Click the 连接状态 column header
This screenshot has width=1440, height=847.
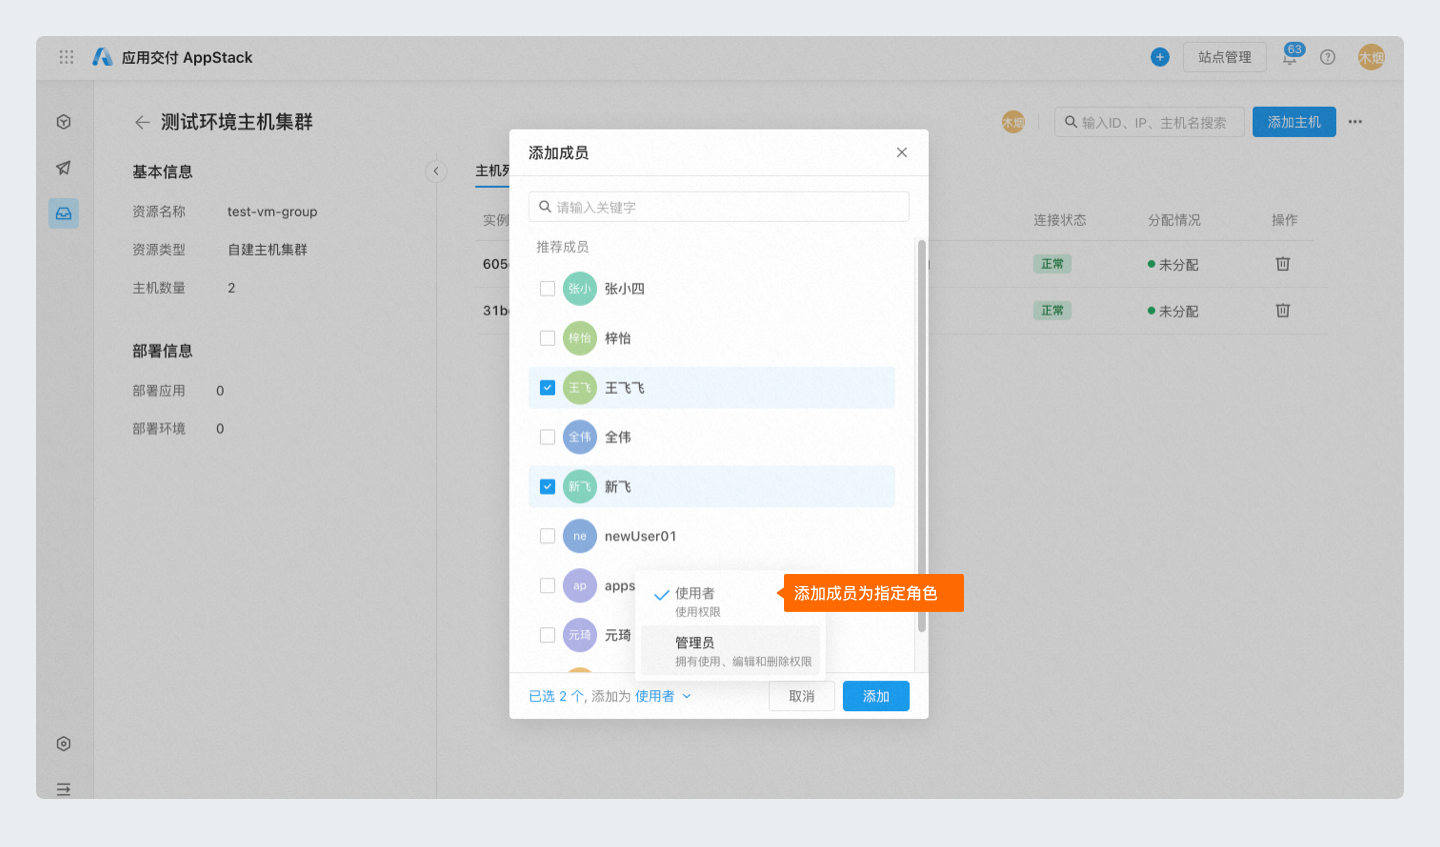[1060, 220]
